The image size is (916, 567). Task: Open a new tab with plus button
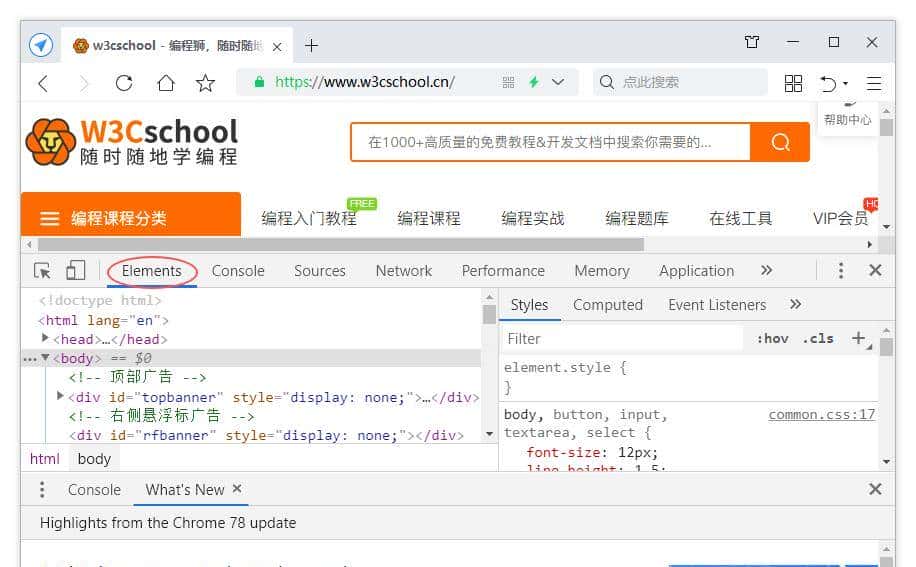point(311,45)
